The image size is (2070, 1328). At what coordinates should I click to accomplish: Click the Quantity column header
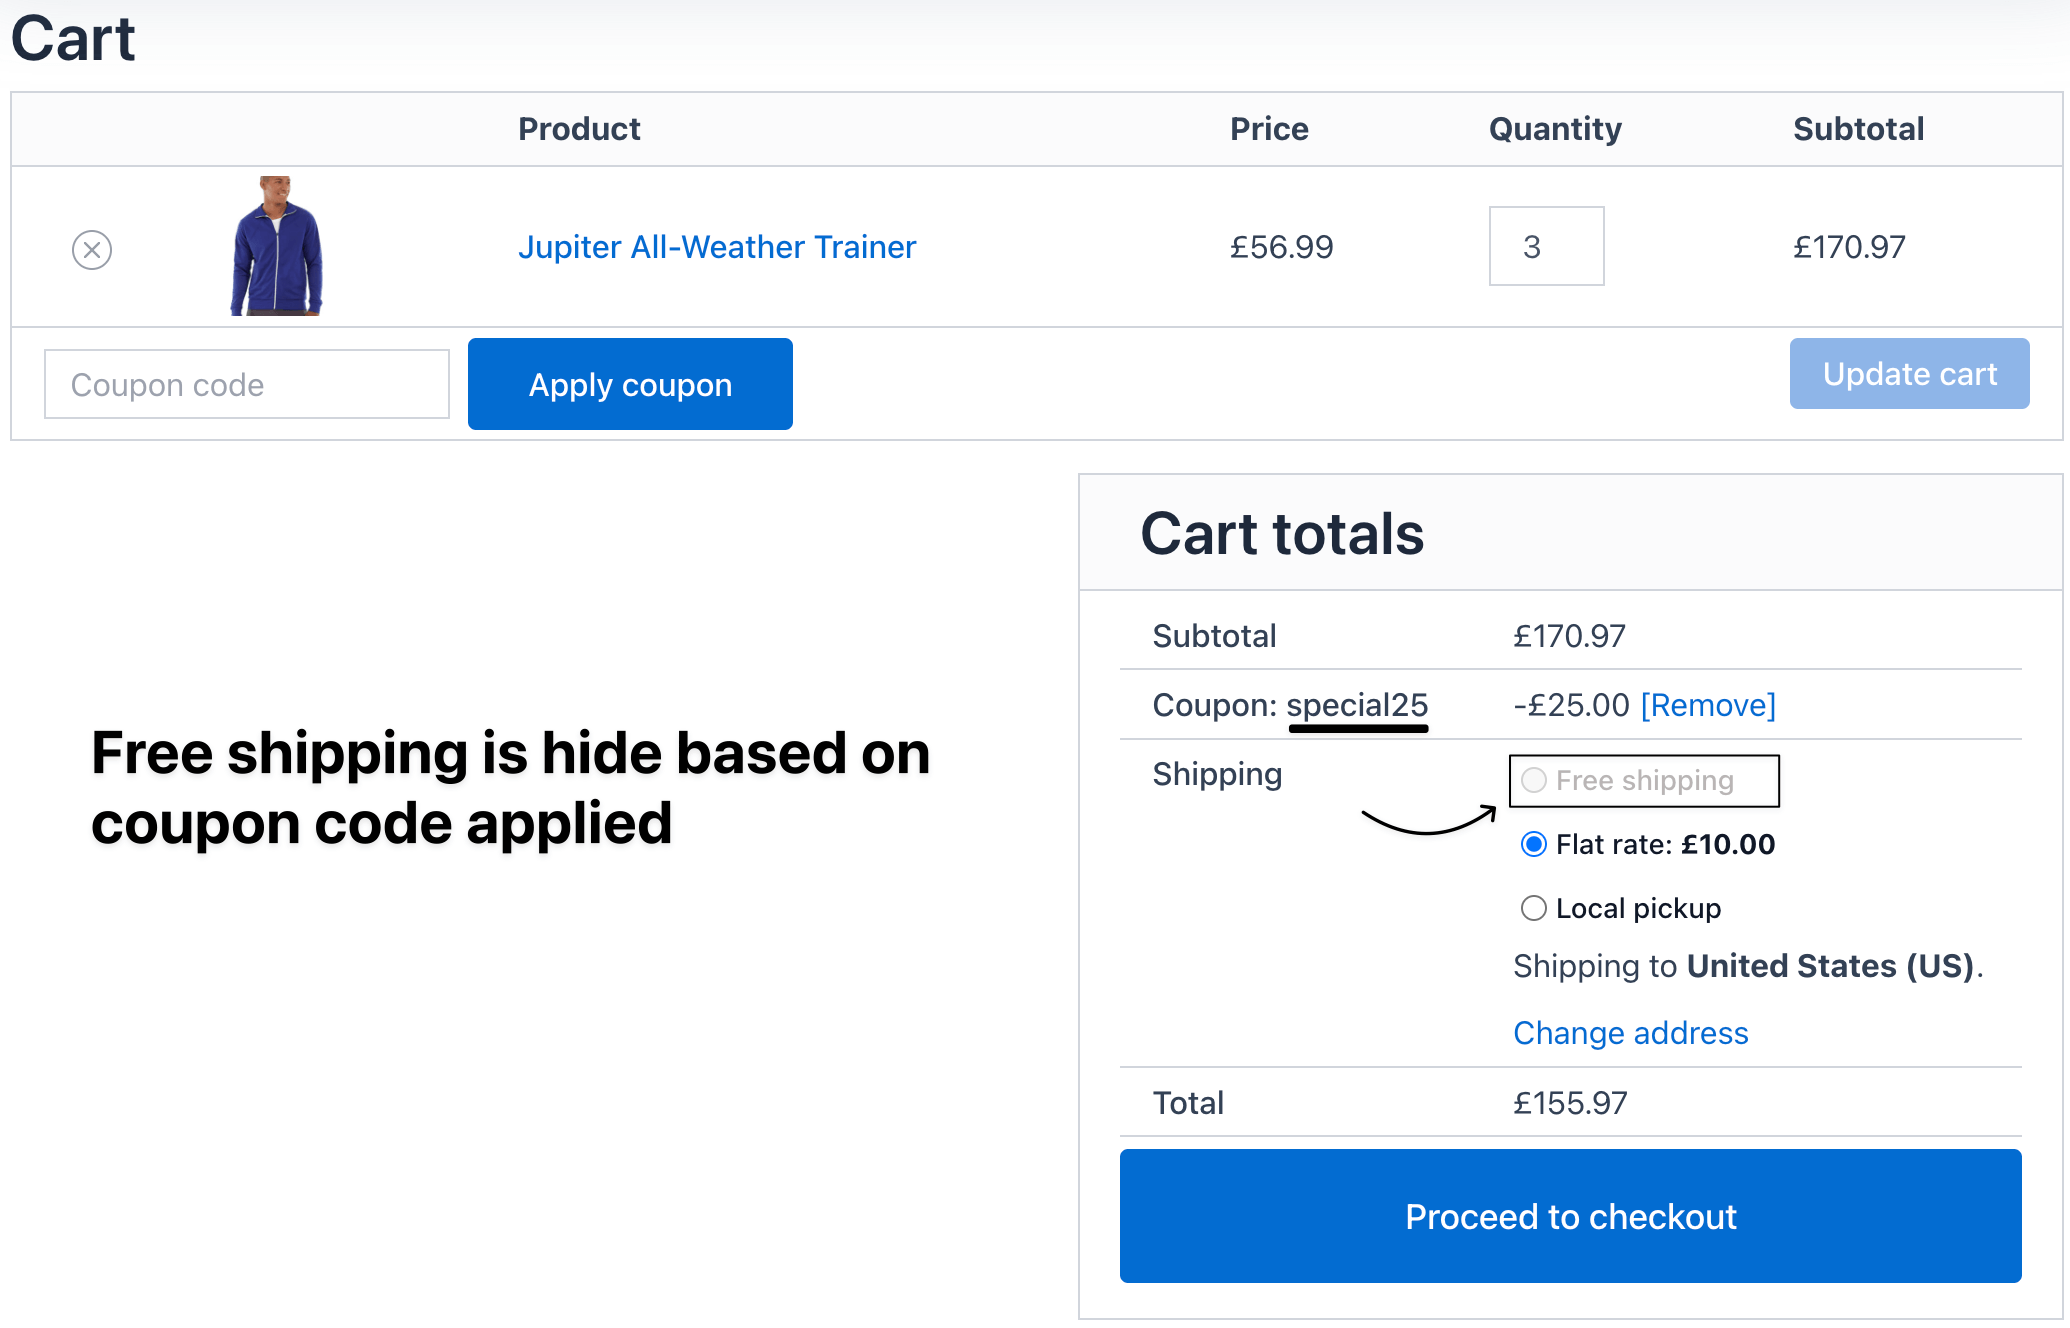[1554, 129]
